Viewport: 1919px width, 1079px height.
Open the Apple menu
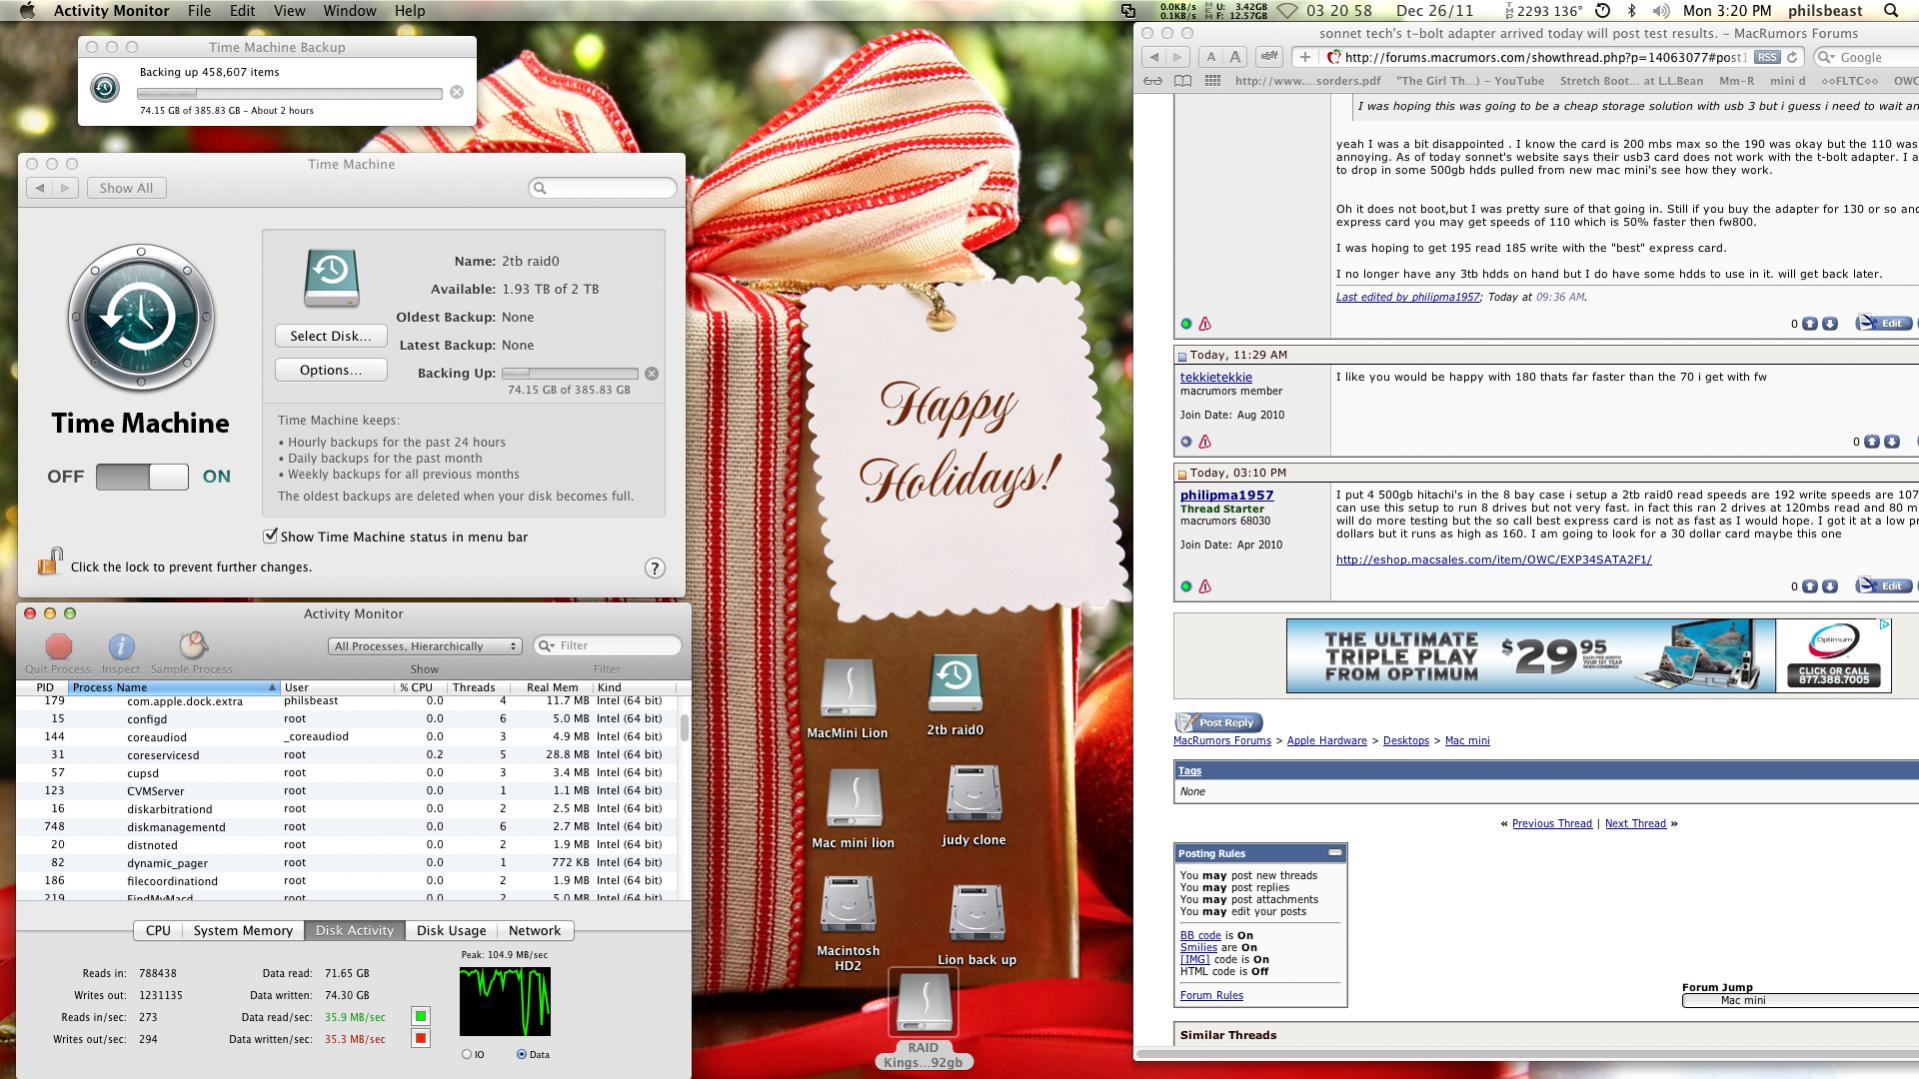[28, 11]
